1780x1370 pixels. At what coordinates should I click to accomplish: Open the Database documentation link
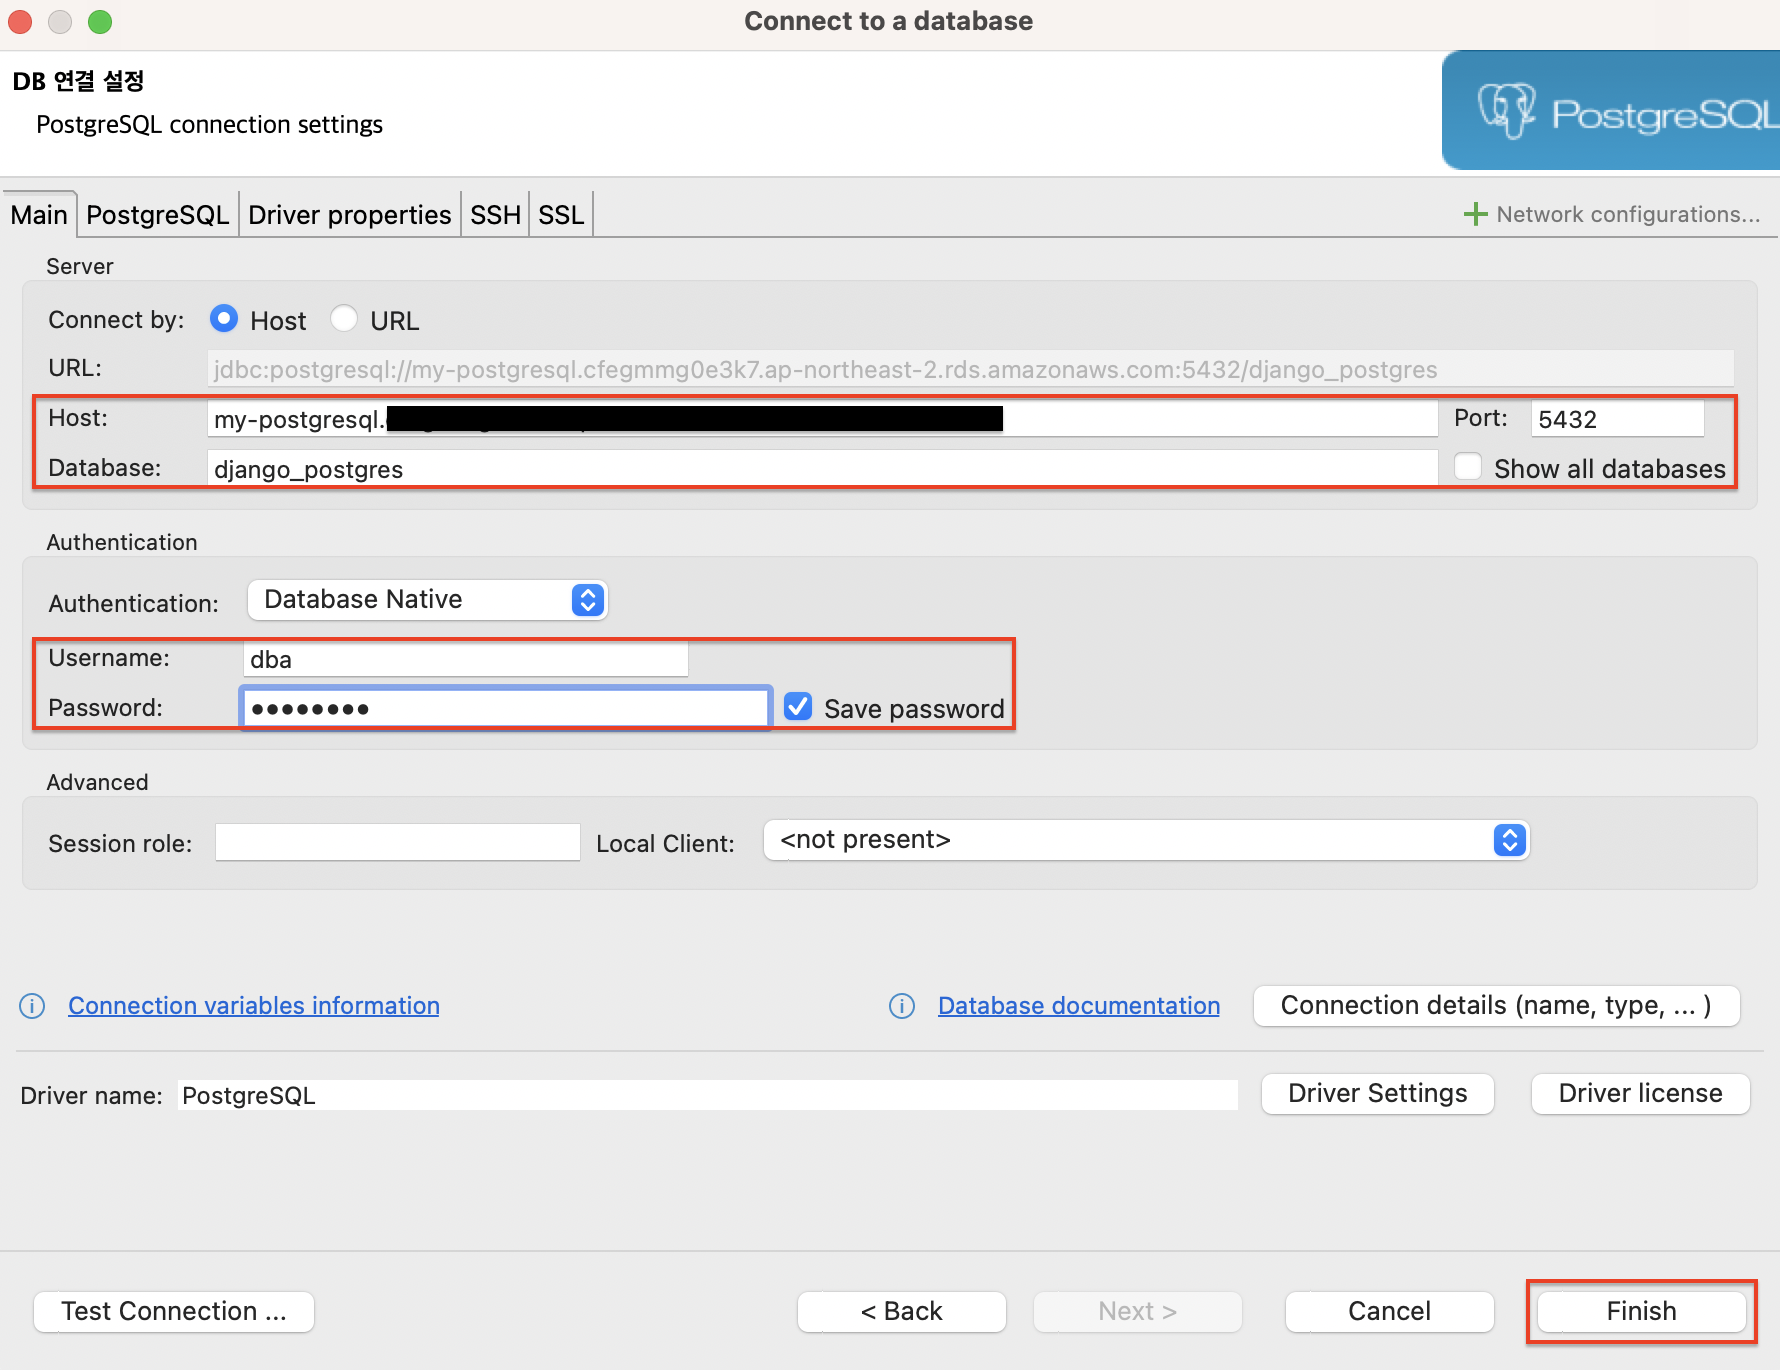pos(1079,1006)
